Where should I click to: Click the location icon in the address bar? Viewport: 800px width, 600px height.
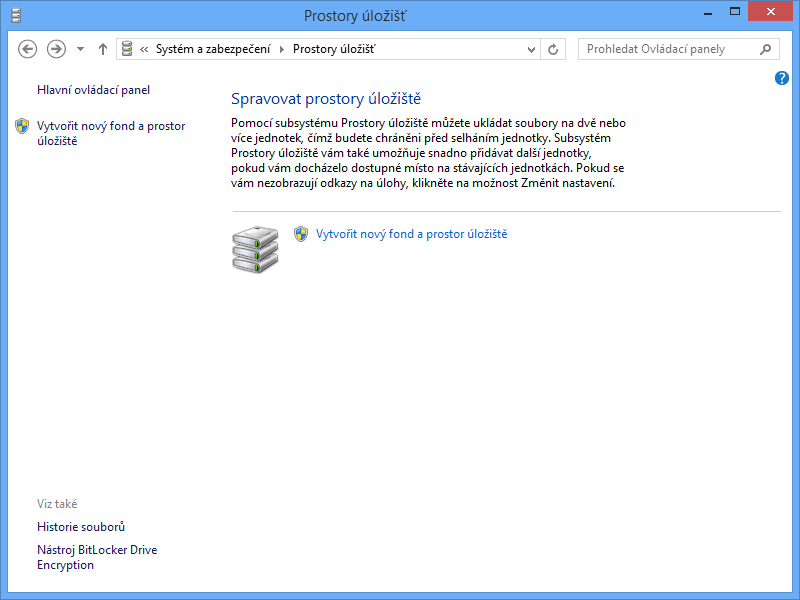tap(127, 49)
